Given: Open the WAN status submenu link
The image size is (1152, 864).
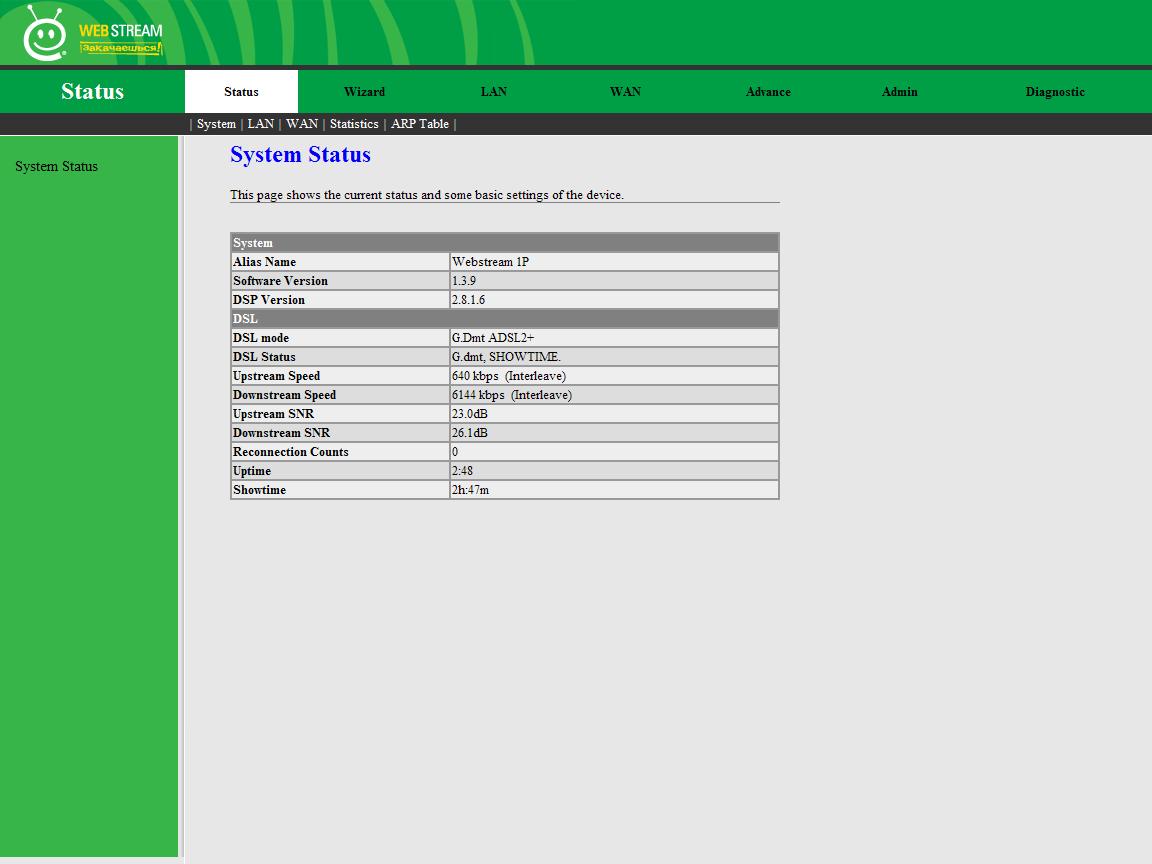Looking at the screenshot, I should tap(302, 124).
